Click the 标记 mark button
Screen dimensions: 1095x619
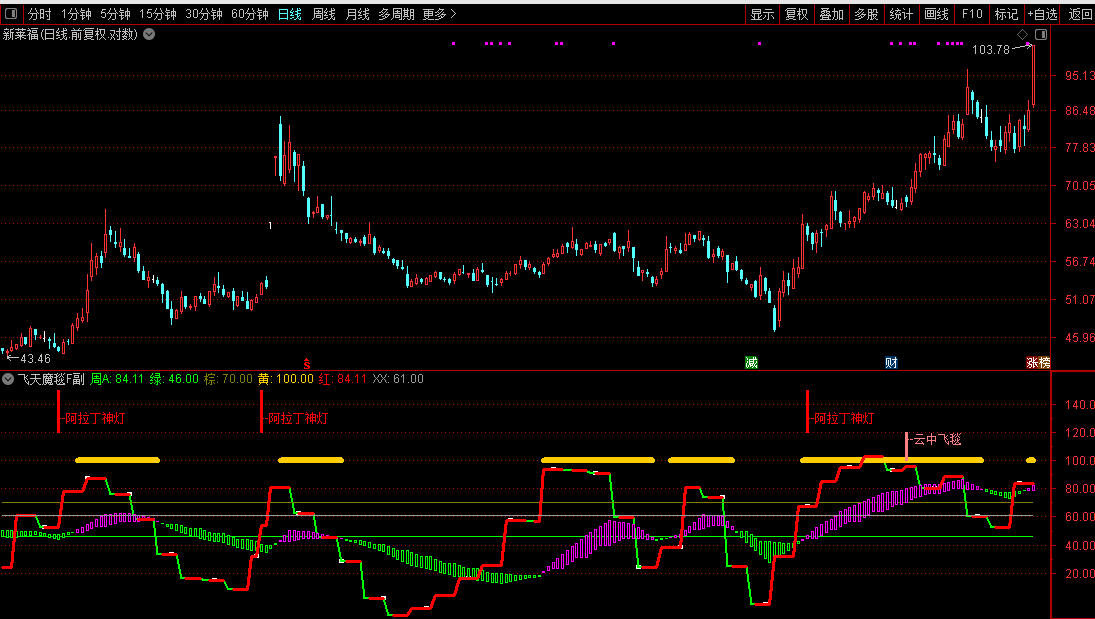(x=1006, y=14)
